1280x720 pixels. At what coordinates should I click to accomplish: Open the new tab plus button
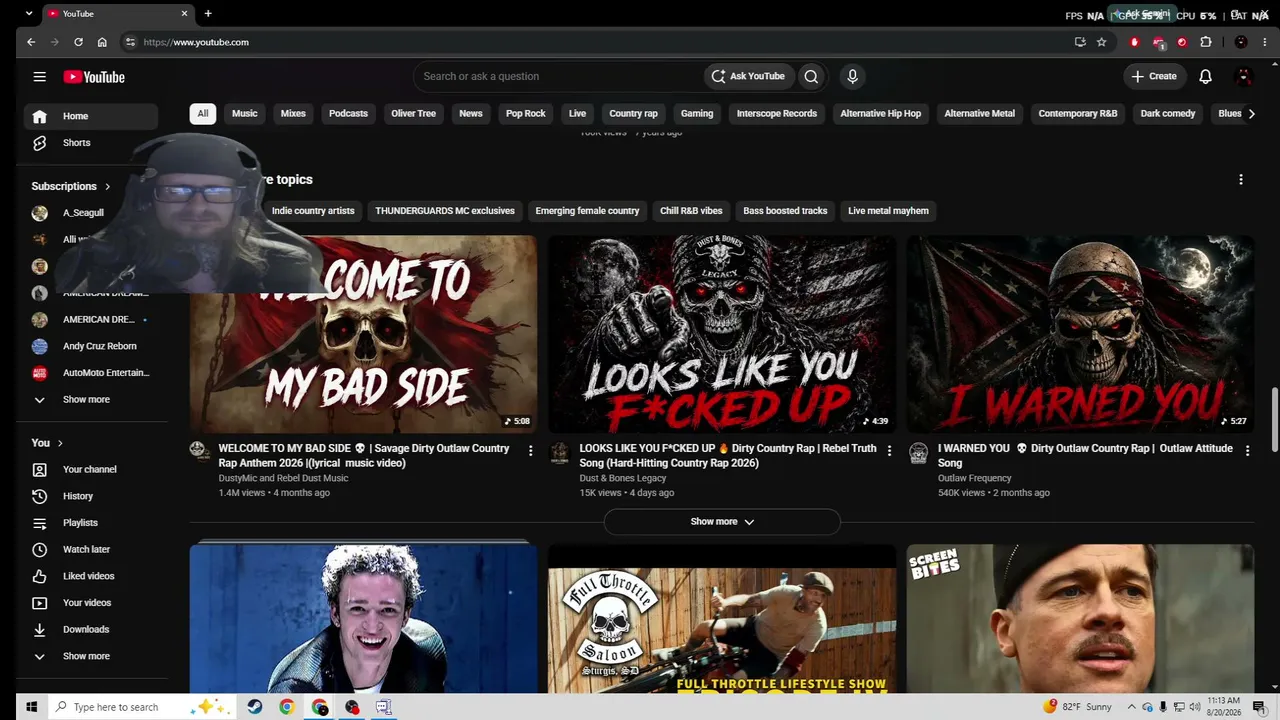[208, 14]
